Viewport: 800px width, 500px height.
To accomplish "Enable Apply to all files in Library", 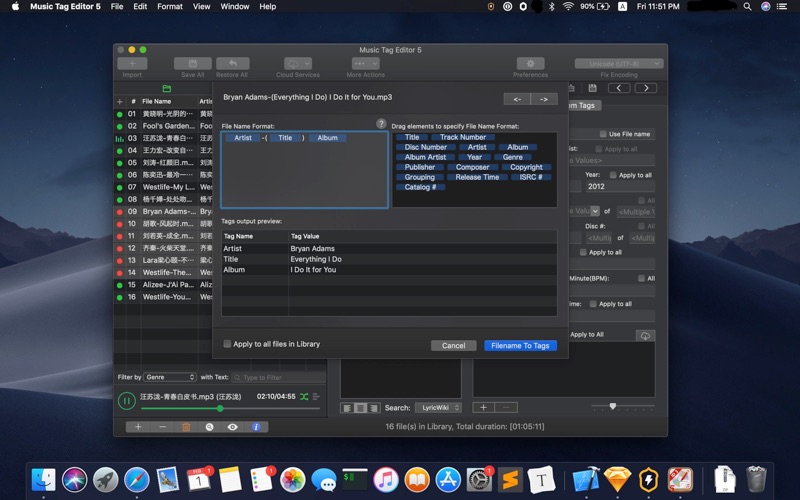I will [227, 344].
